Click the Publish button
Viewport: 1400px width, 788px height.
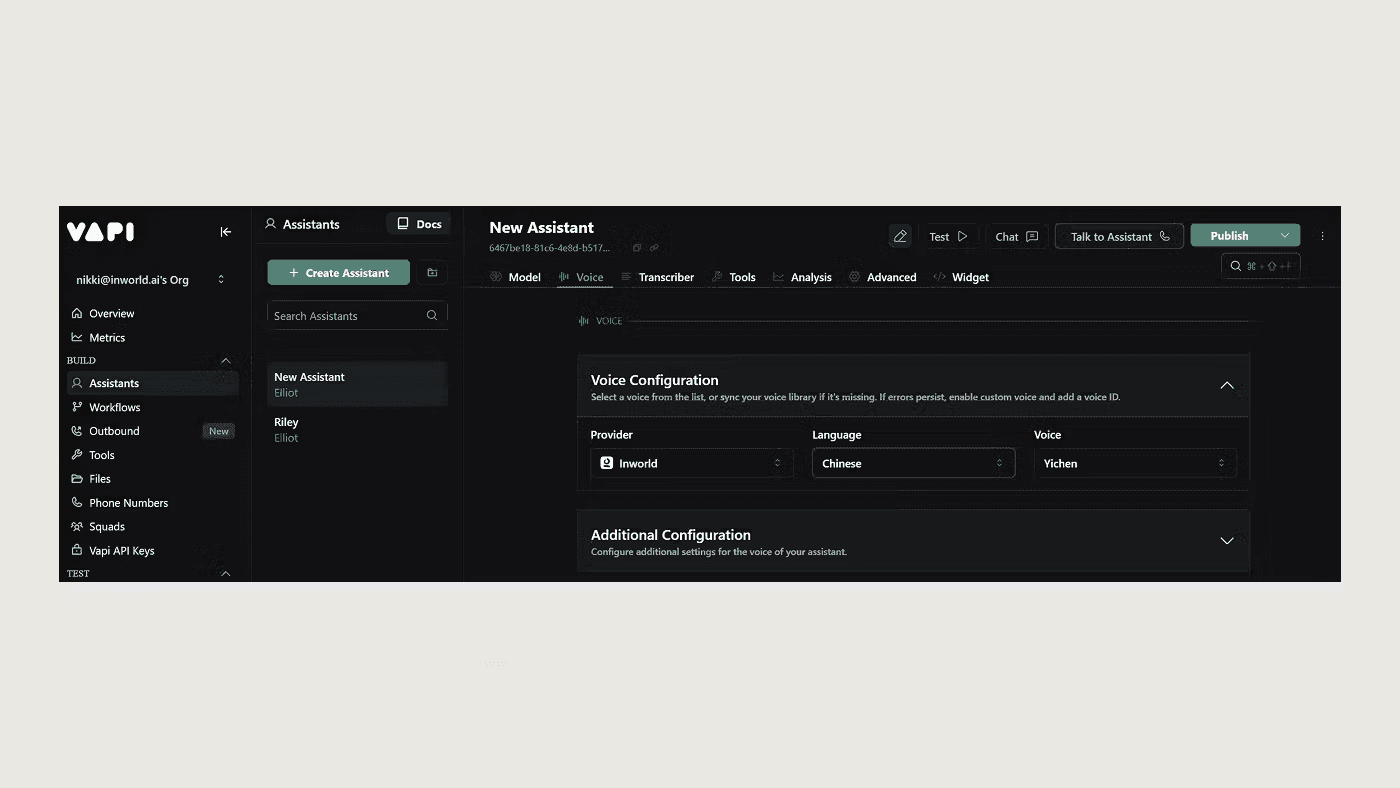click(x=1229, y=236)
